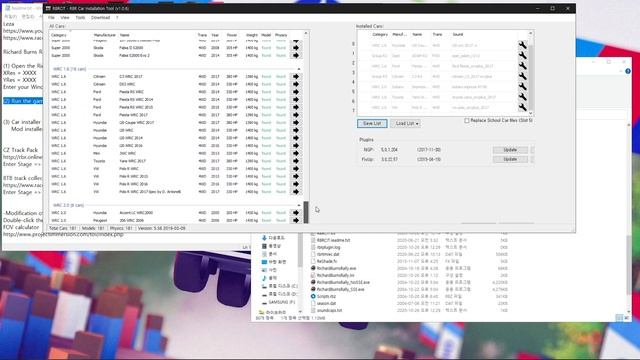Click the arrow for VW Polo R WRC 2016
The image size is (640, 360).
coord(296,184)
